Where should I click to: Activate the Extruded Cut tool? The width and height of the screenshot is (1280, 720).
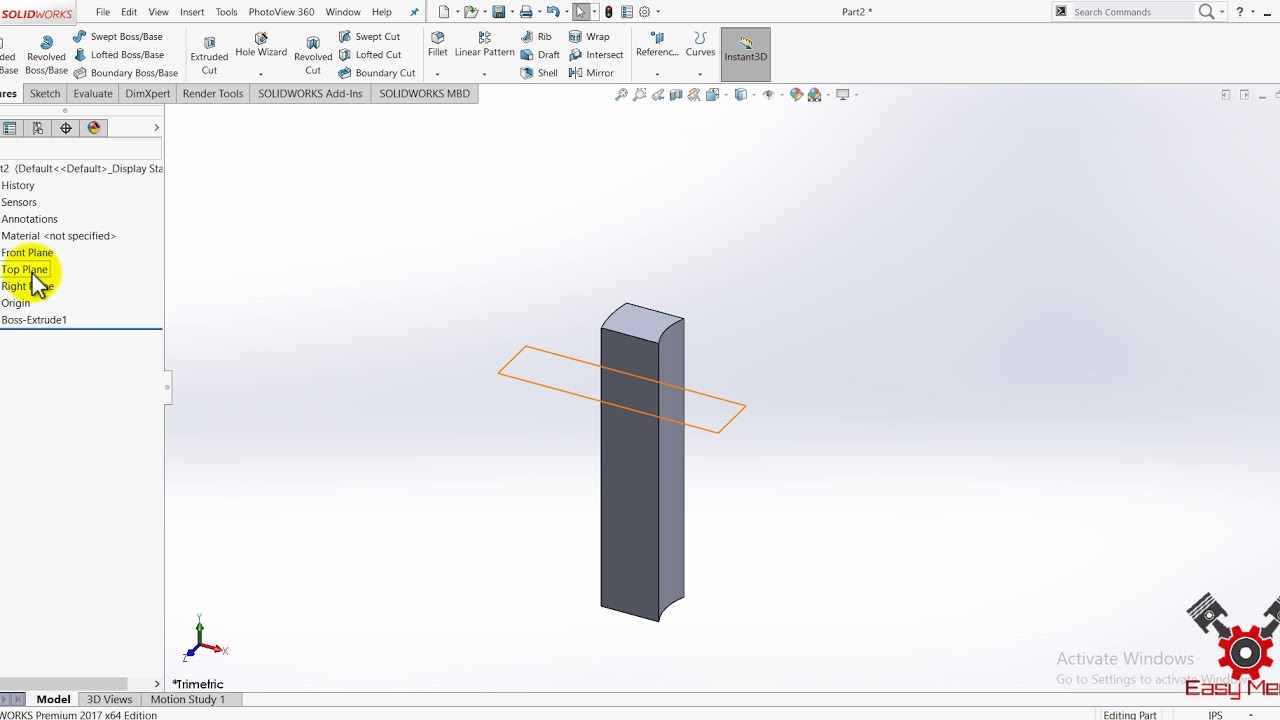[x=209, y=55]
